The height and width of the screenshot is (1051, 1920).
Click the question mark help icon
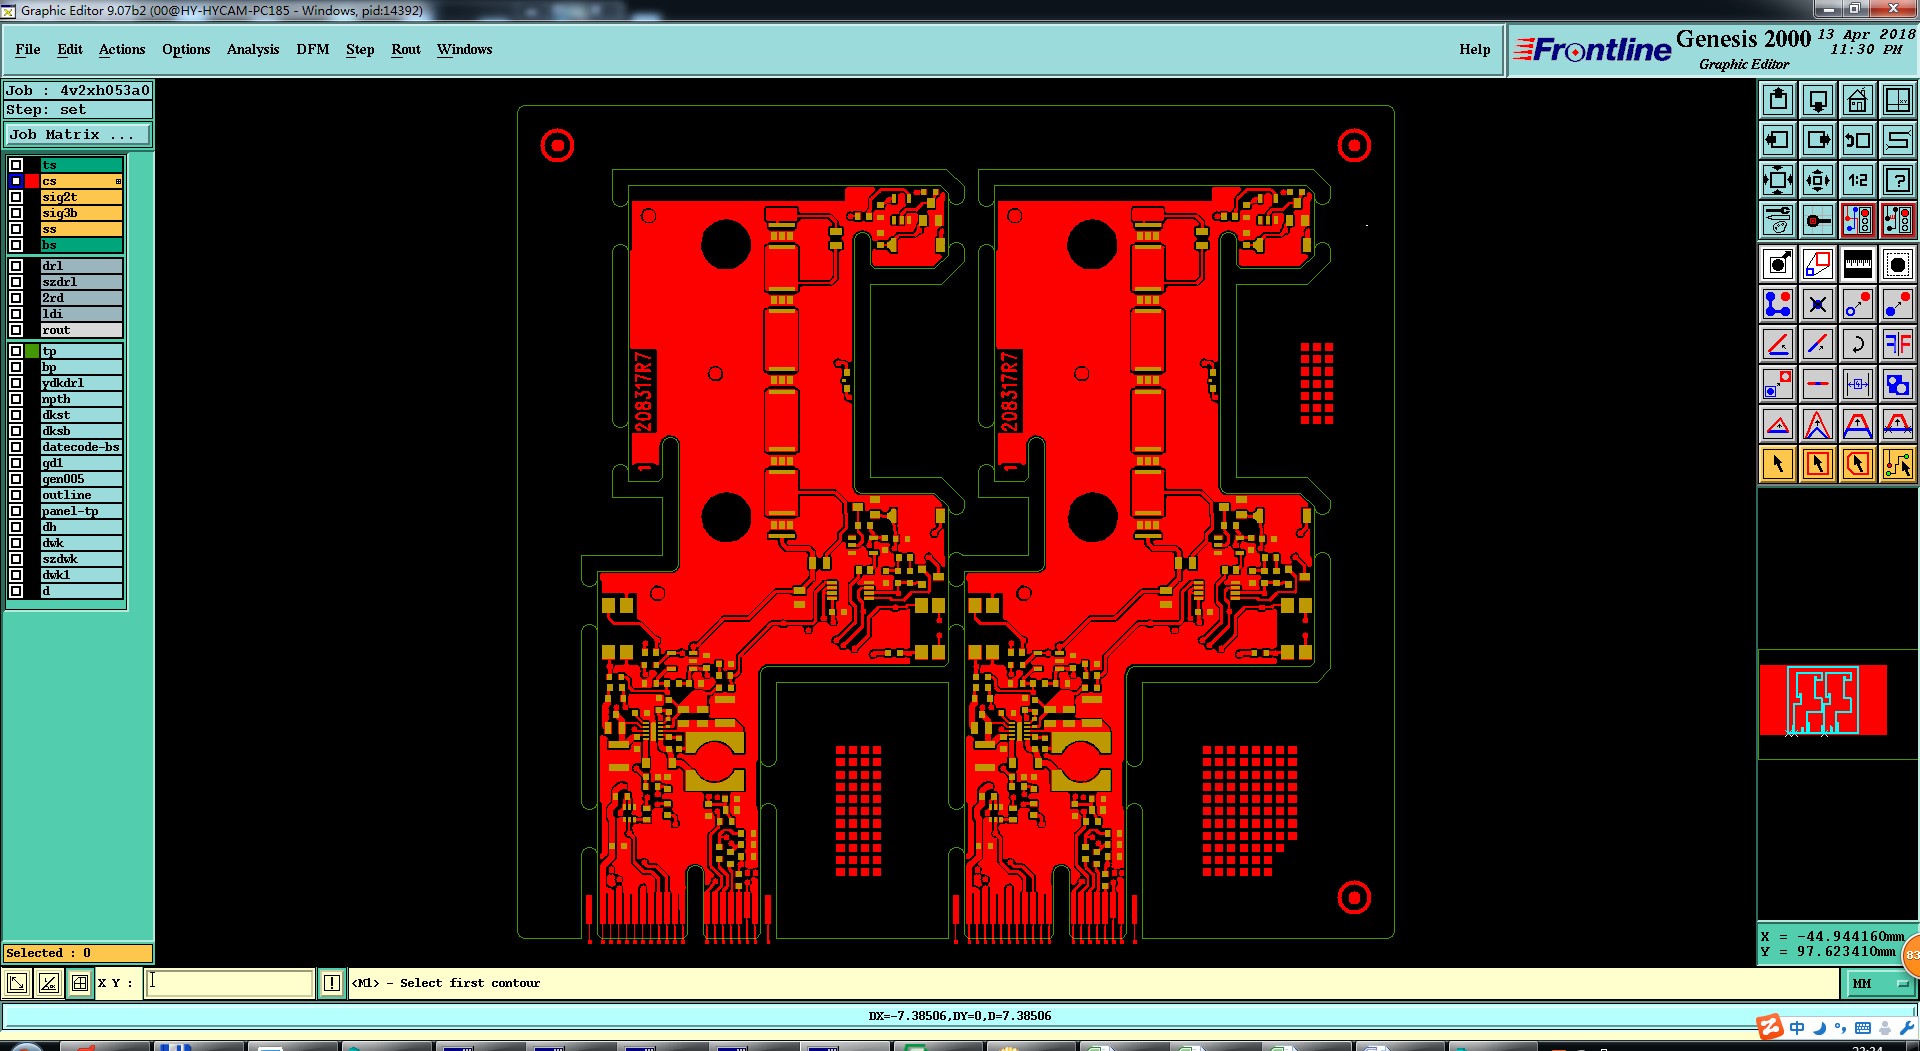click(1898, 180)
